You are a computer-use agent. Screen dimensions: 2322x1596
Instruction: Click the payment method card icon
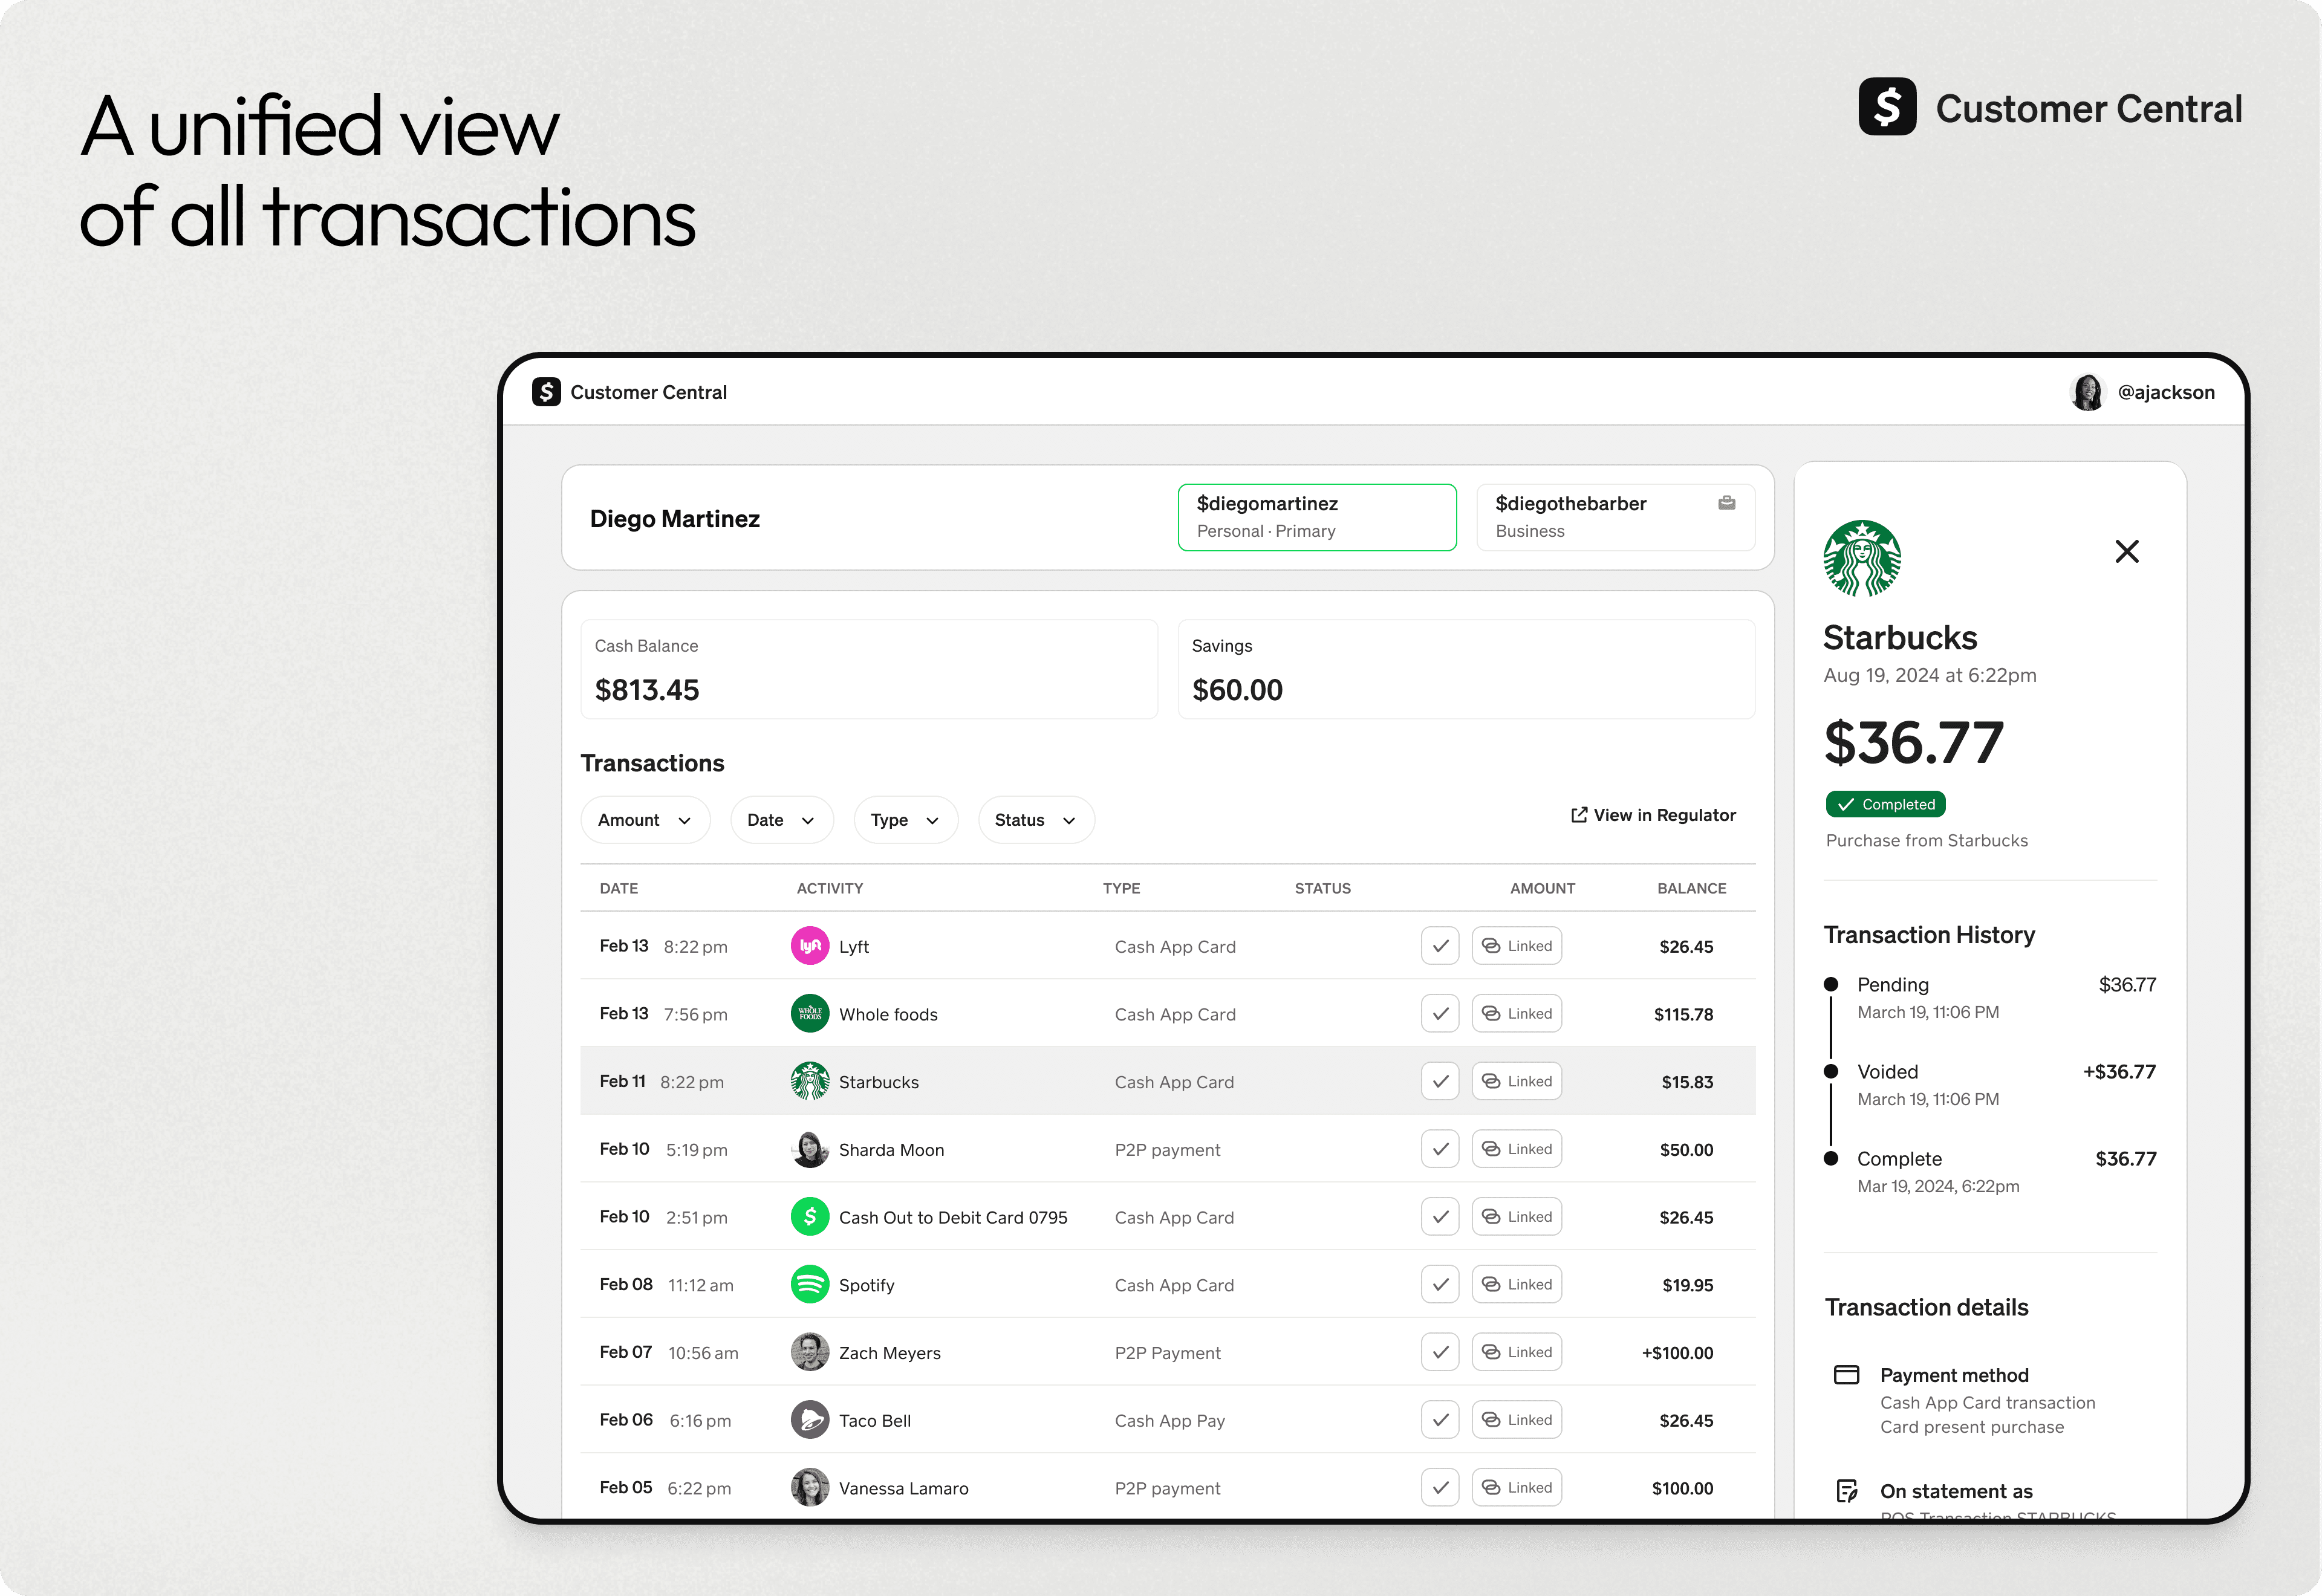[x=1847, y=1375]
